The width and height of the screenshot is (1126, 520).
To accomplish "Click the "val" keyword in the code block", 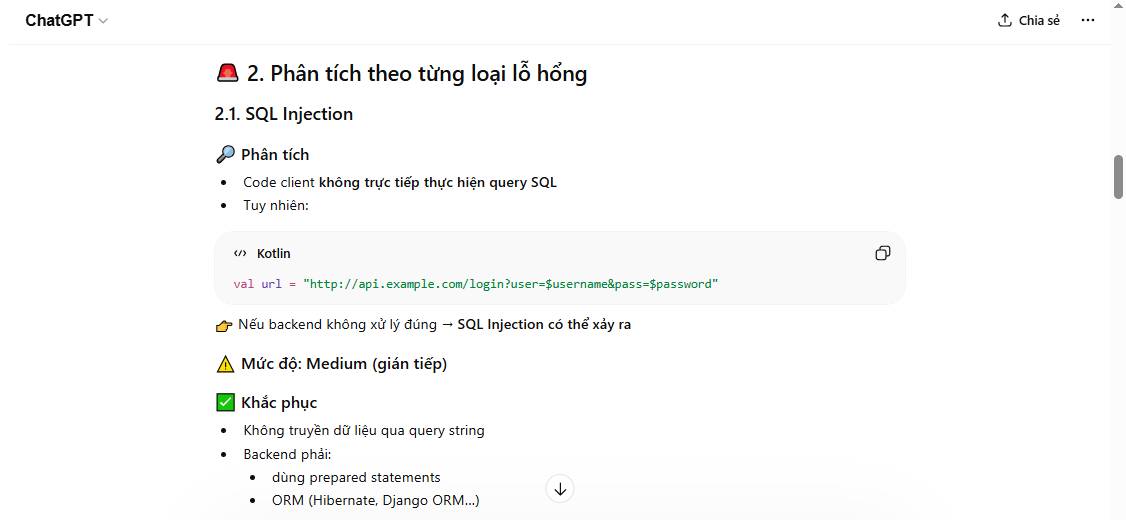I will click(243, 284).
